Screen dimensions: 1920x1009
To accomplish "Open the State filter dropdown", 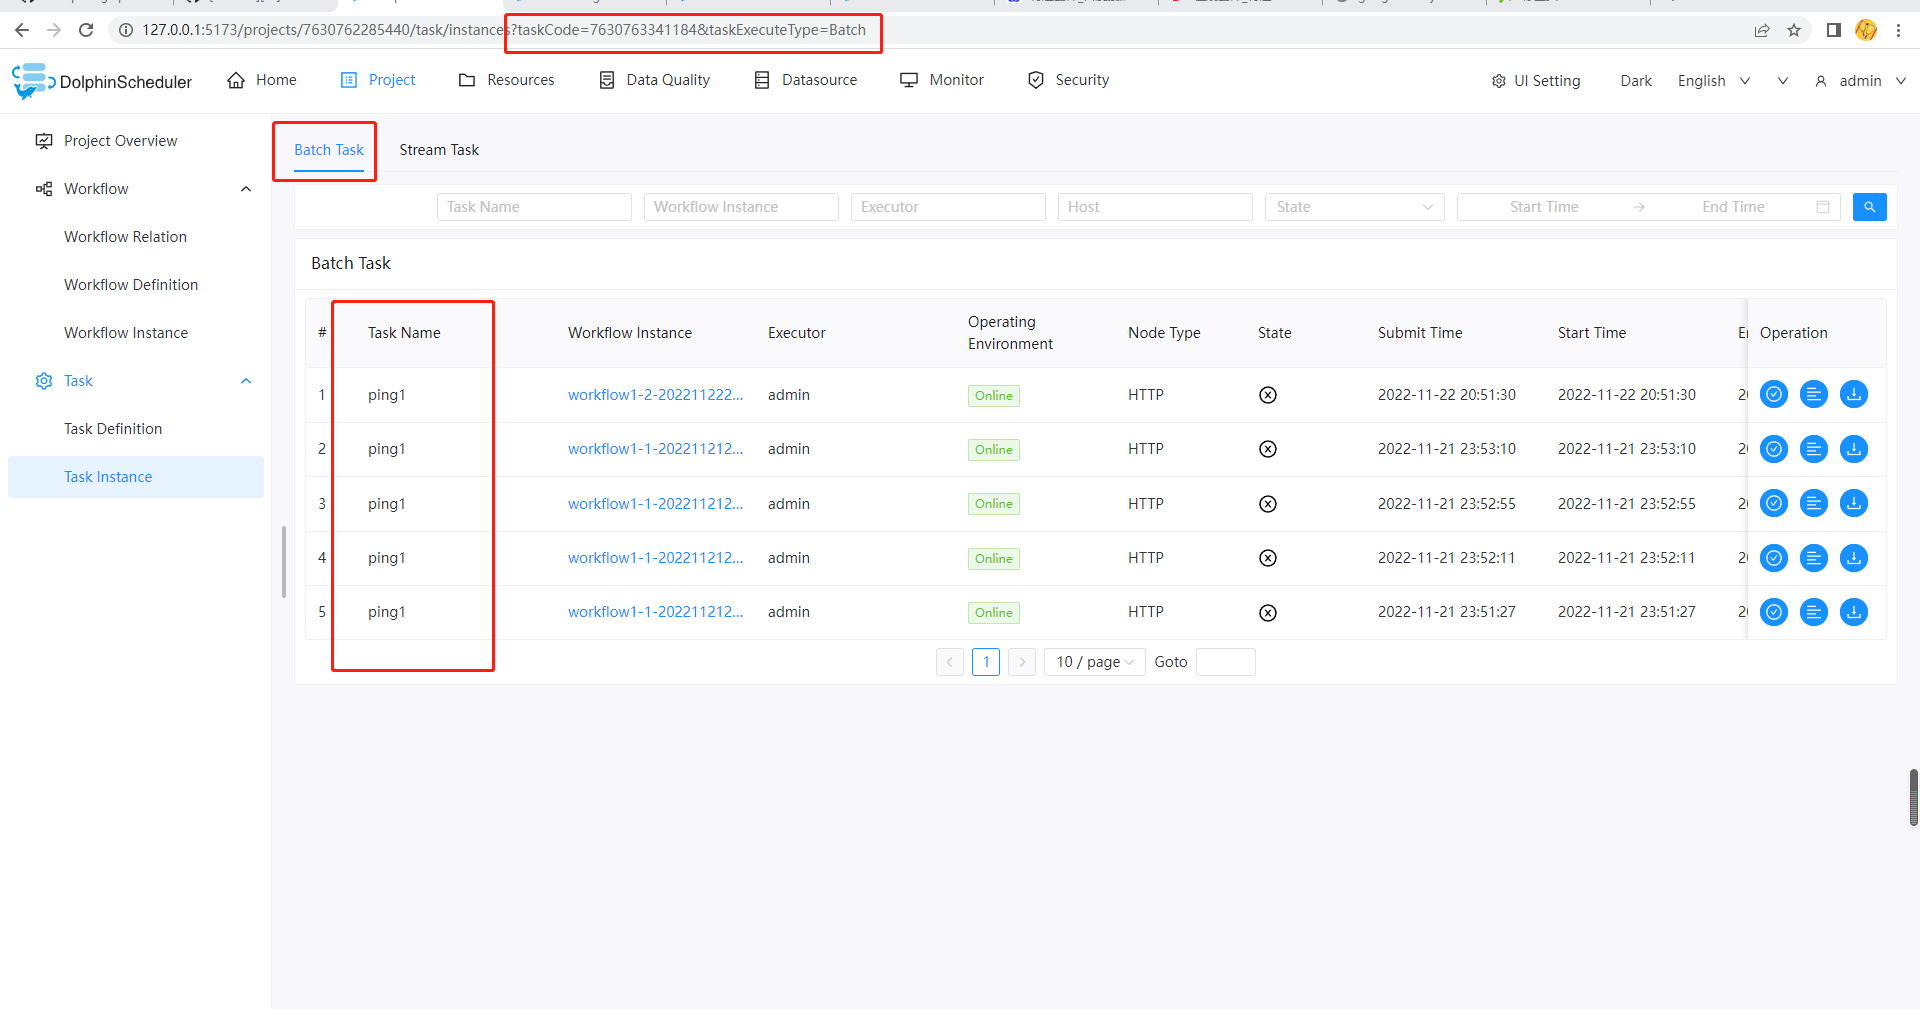I will tap(1354, 207).
